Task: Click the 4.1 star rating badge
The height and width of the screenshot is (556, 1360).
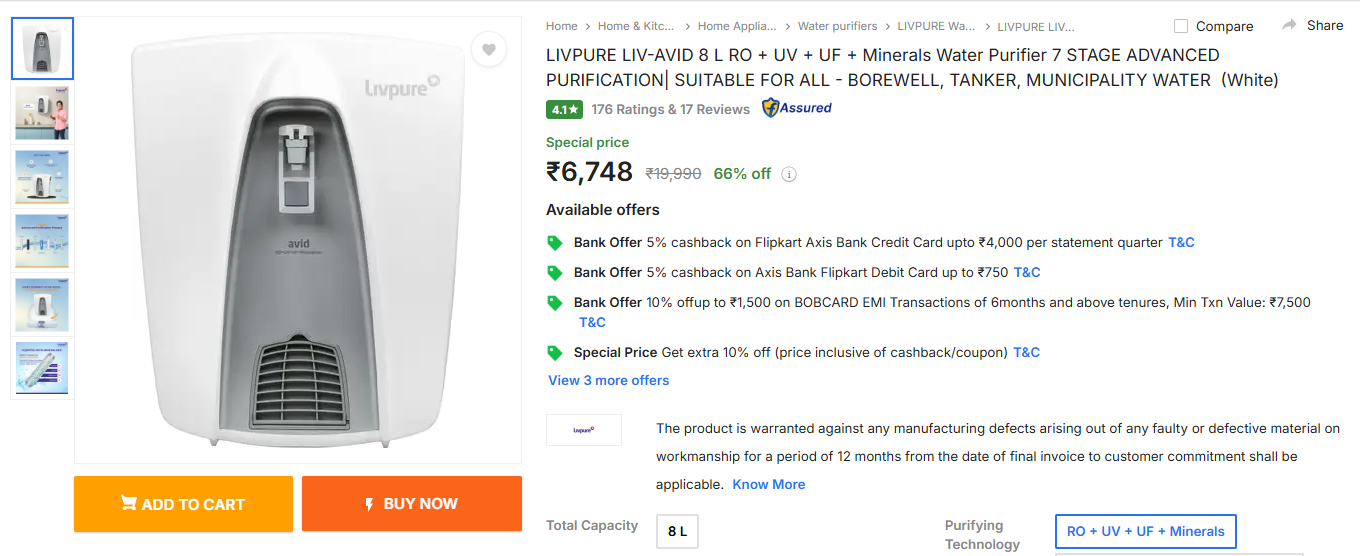Action: click(x=563, y=109)
